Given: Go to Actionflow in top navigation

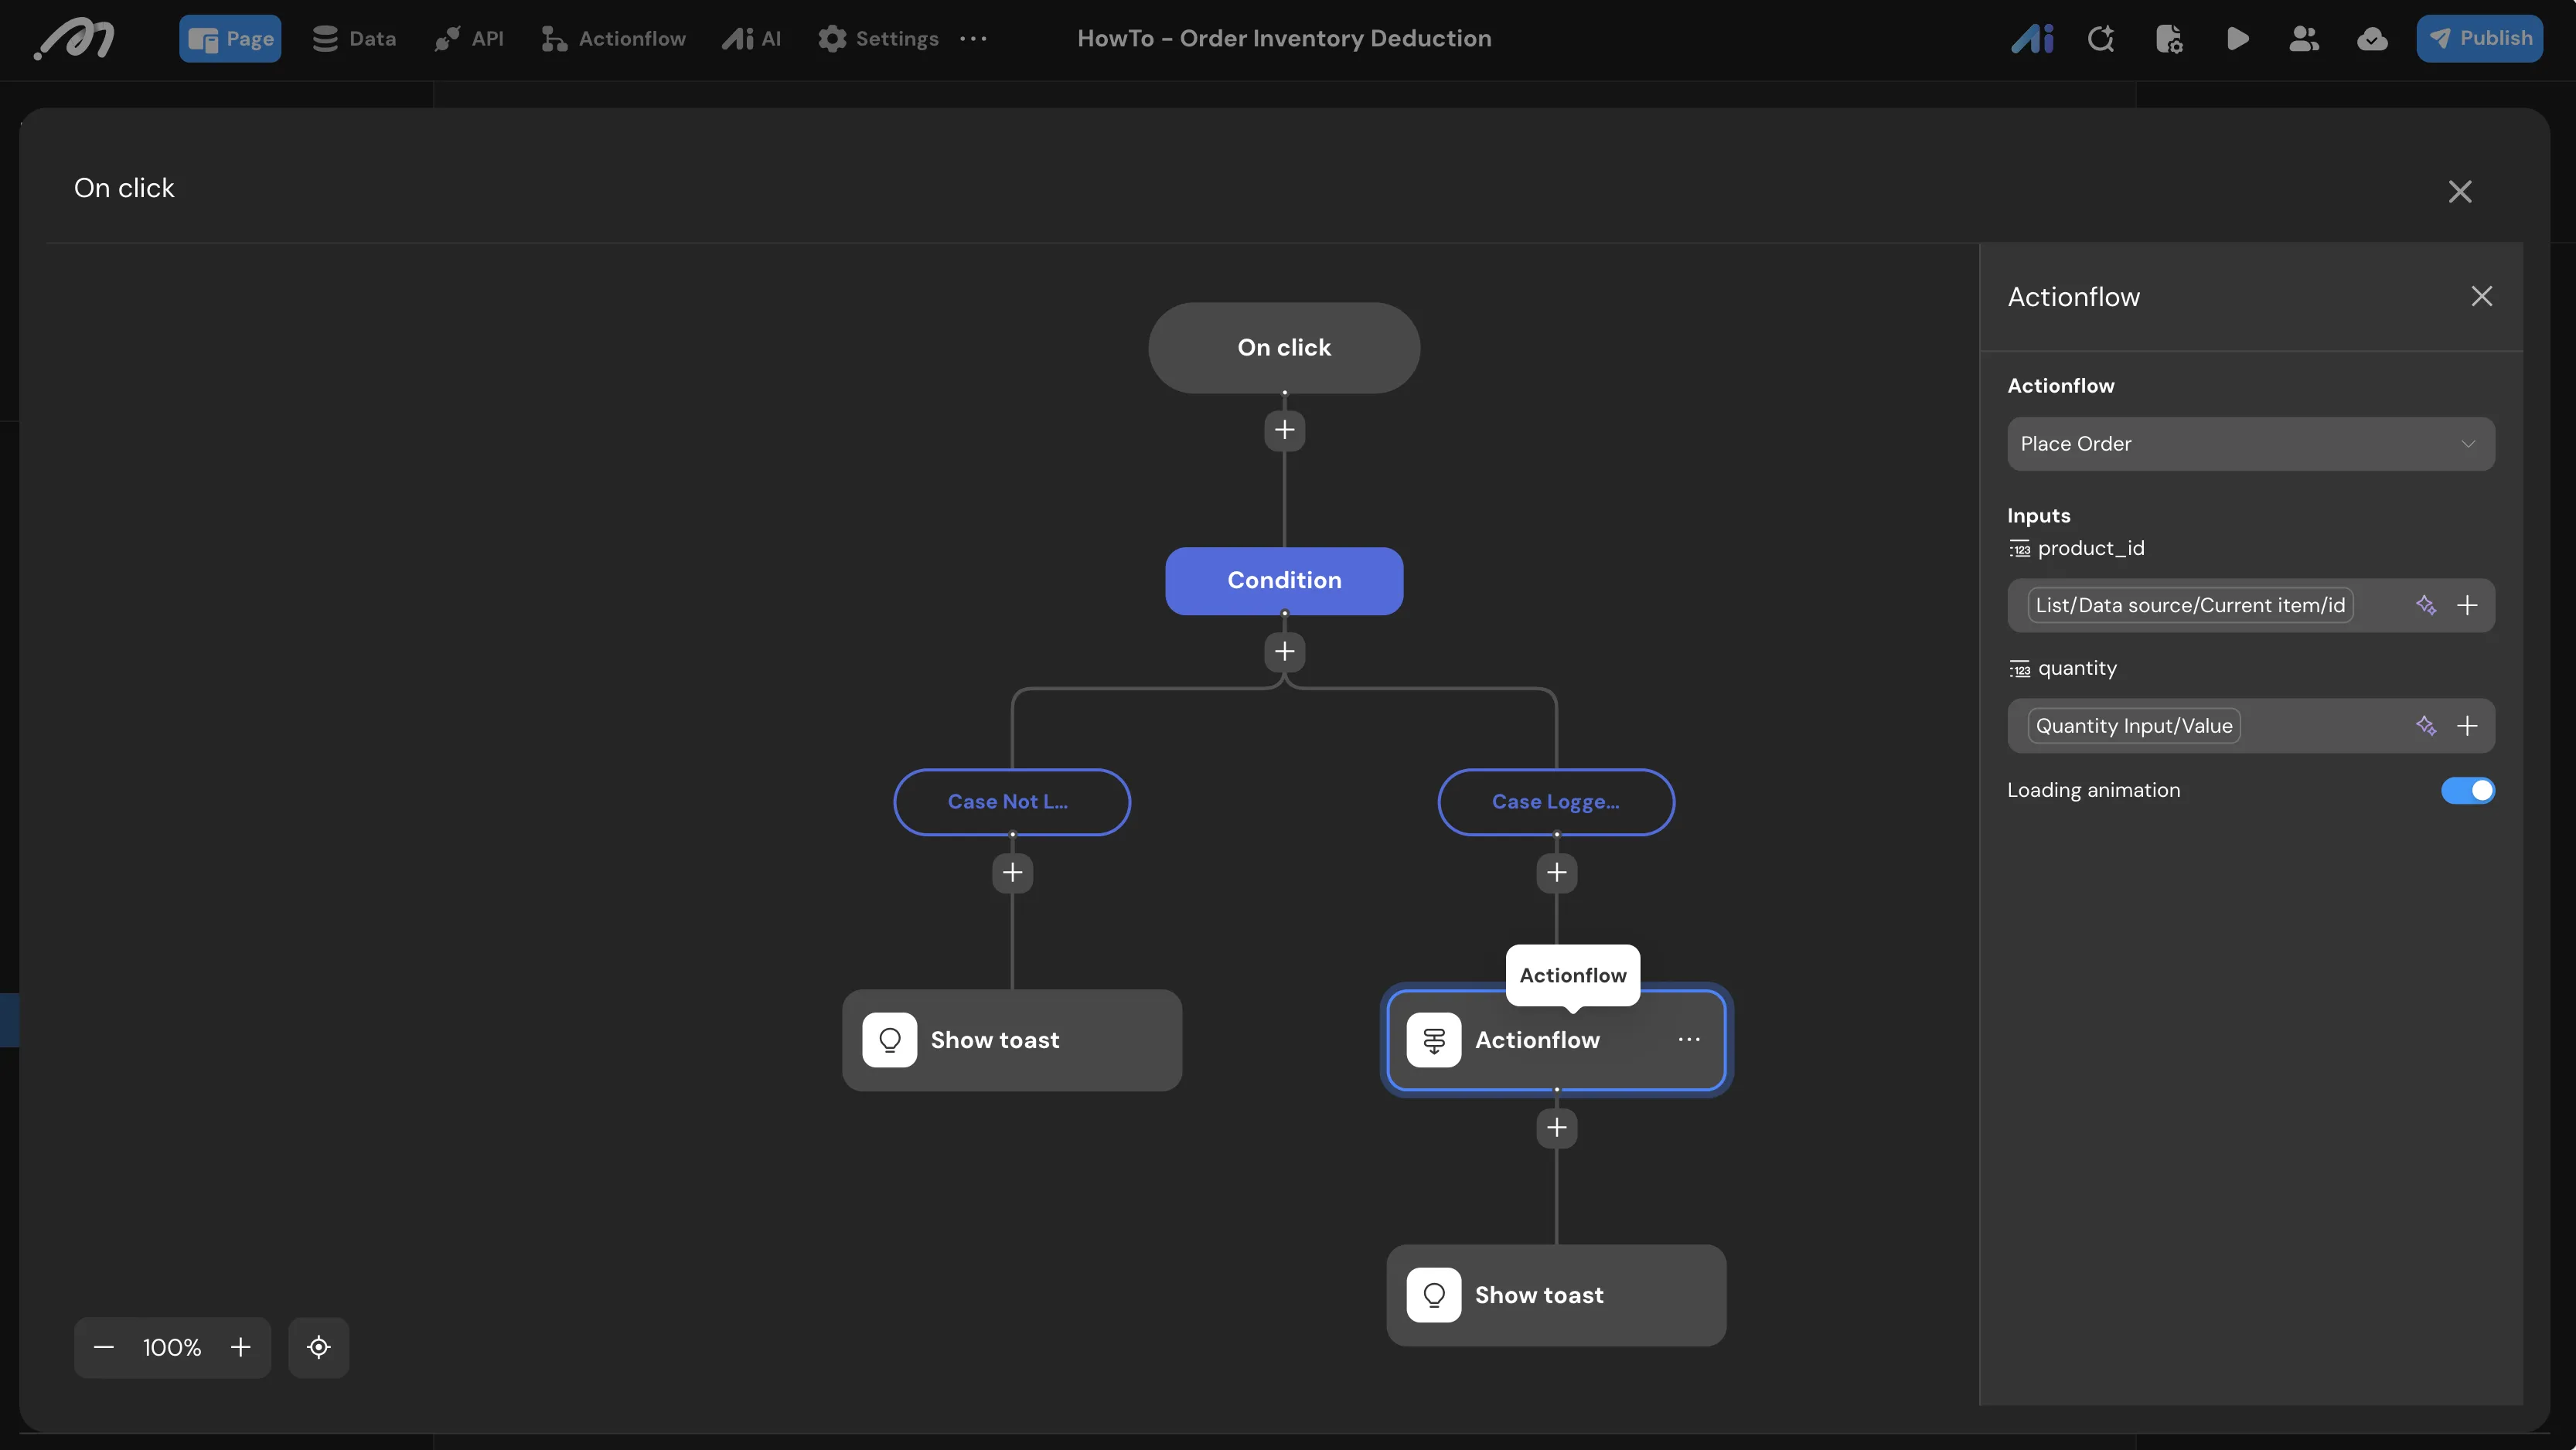Looking at the screenshot, I should coord(613,39).
